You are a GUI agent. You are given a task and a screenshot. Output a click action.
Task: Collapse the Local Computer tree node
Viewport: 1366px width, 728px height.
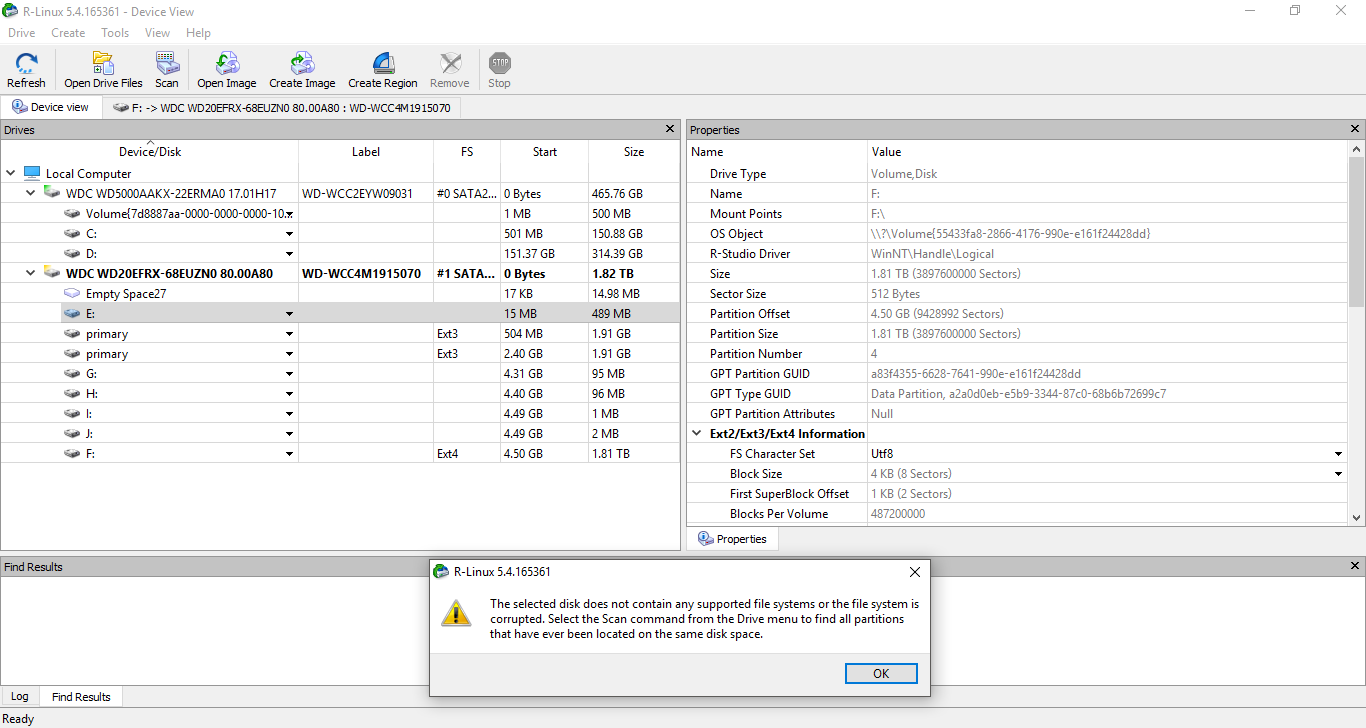pyautogui.click(x=11, y=173)
